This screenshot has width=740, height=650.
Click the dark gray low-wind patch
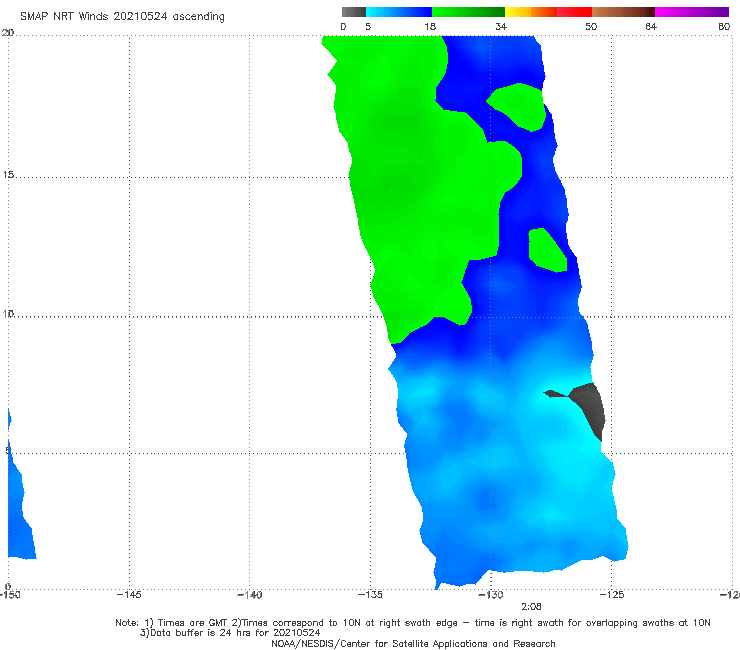pyautogui.click(x=590, y=406)
